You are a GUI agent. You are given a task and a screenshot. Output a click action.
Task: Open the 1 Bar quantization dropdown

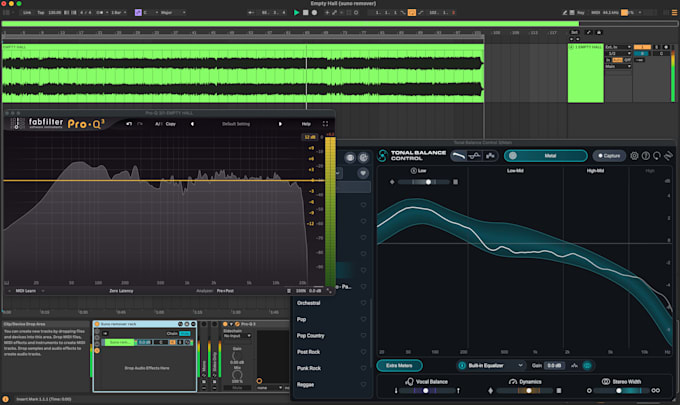click(x=118, y=13)
